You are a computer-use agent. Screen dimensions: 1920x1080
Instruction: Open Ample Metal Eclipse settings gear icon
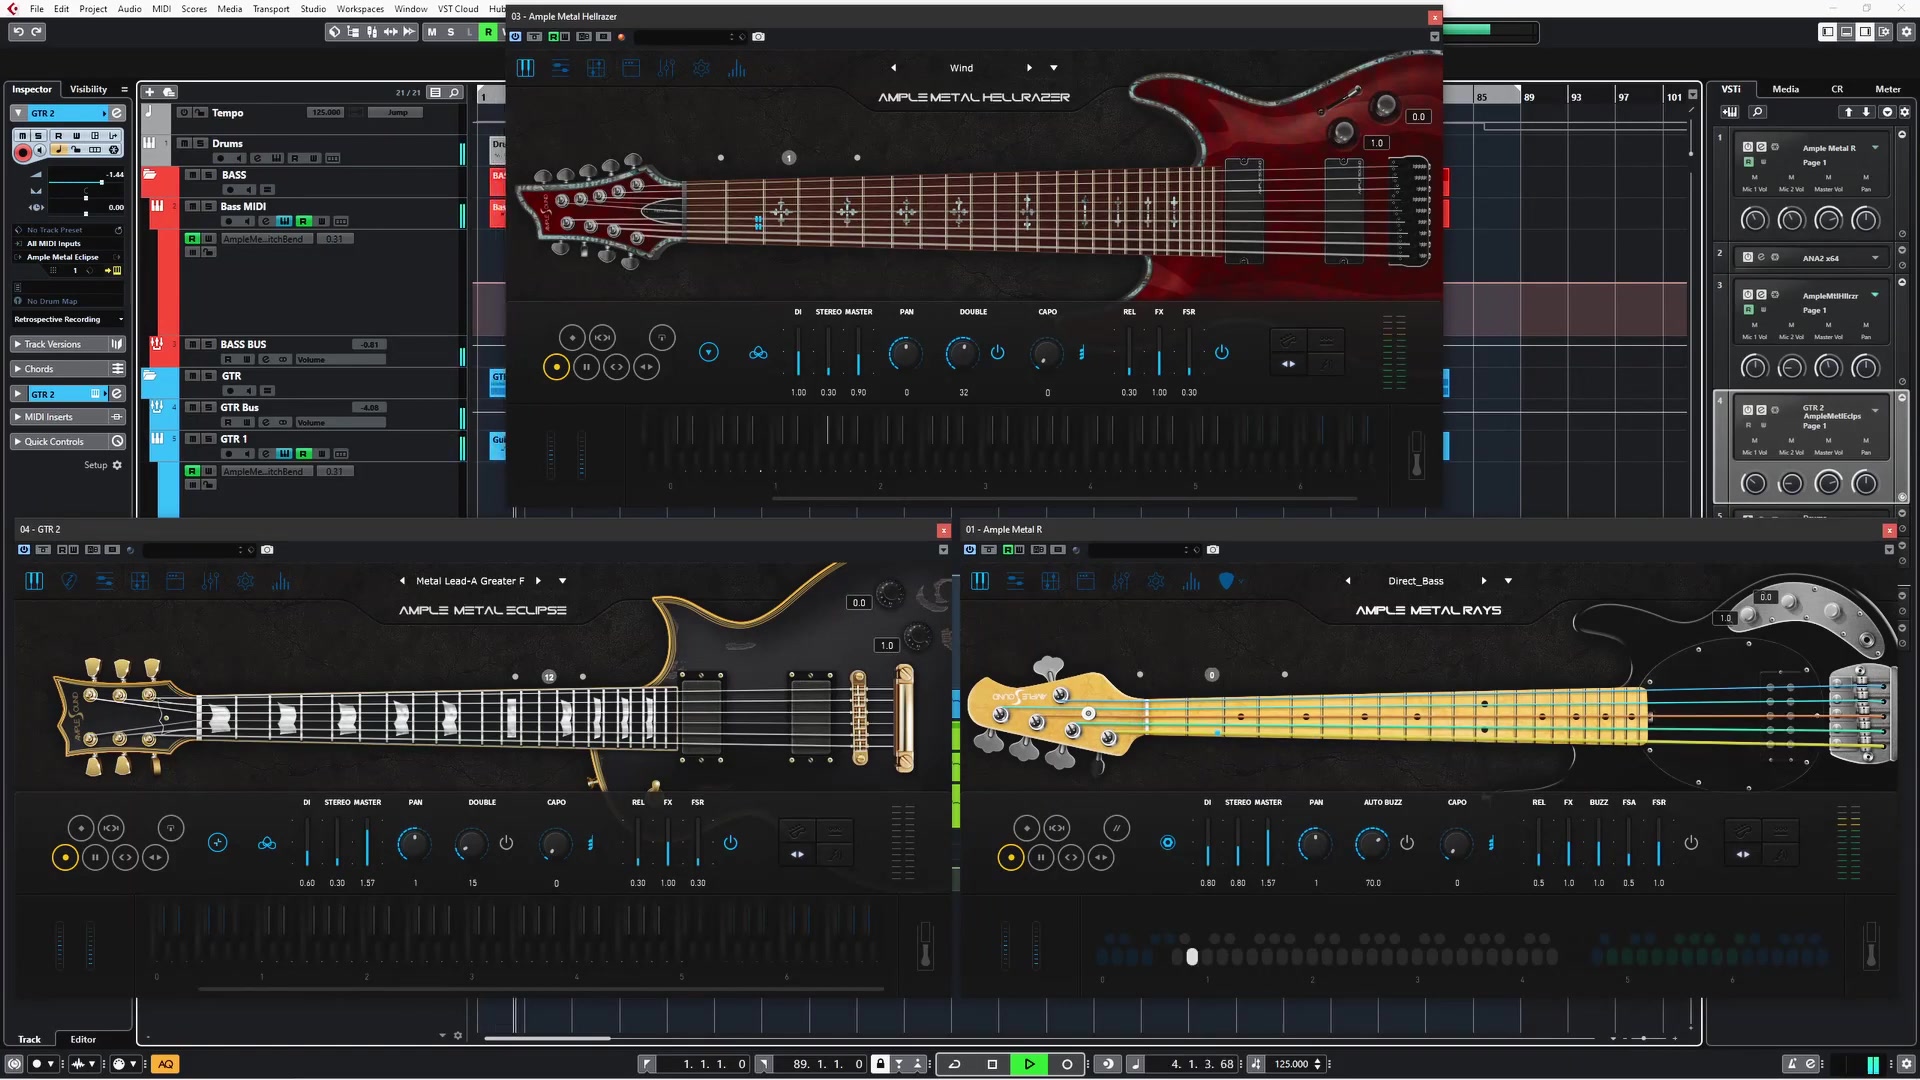tap(245, 581)
